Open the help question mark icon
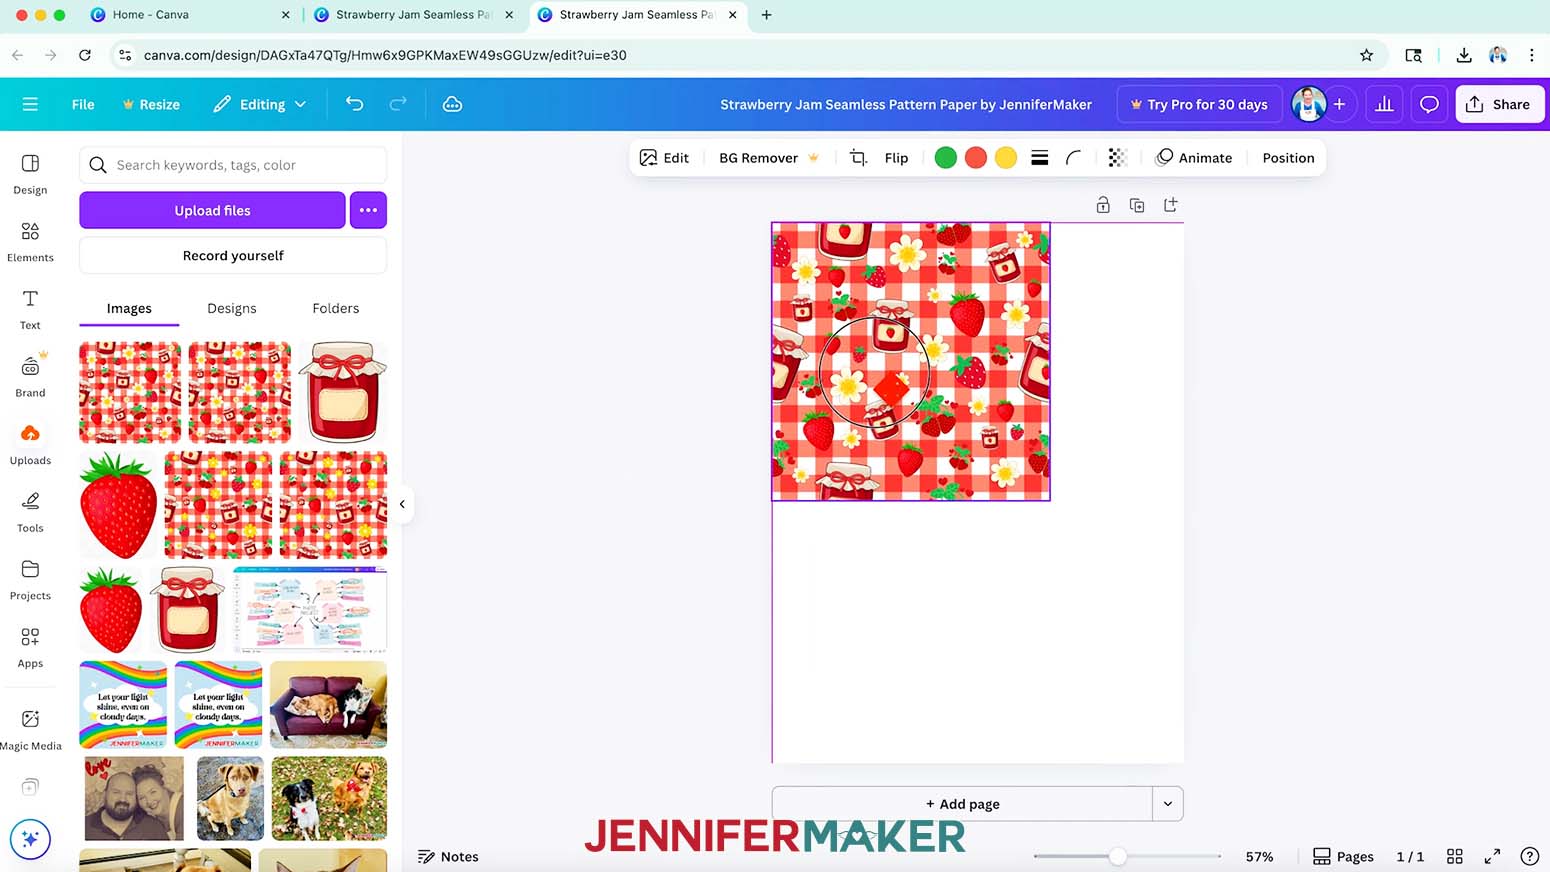 coord(1529,856)
